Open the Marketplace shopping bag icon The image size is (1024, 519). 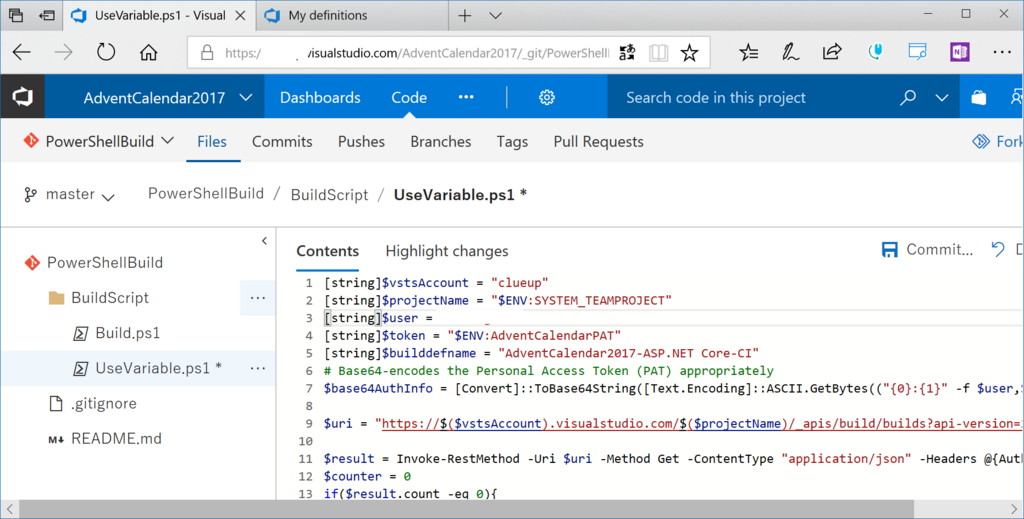[x=978, y=97]
